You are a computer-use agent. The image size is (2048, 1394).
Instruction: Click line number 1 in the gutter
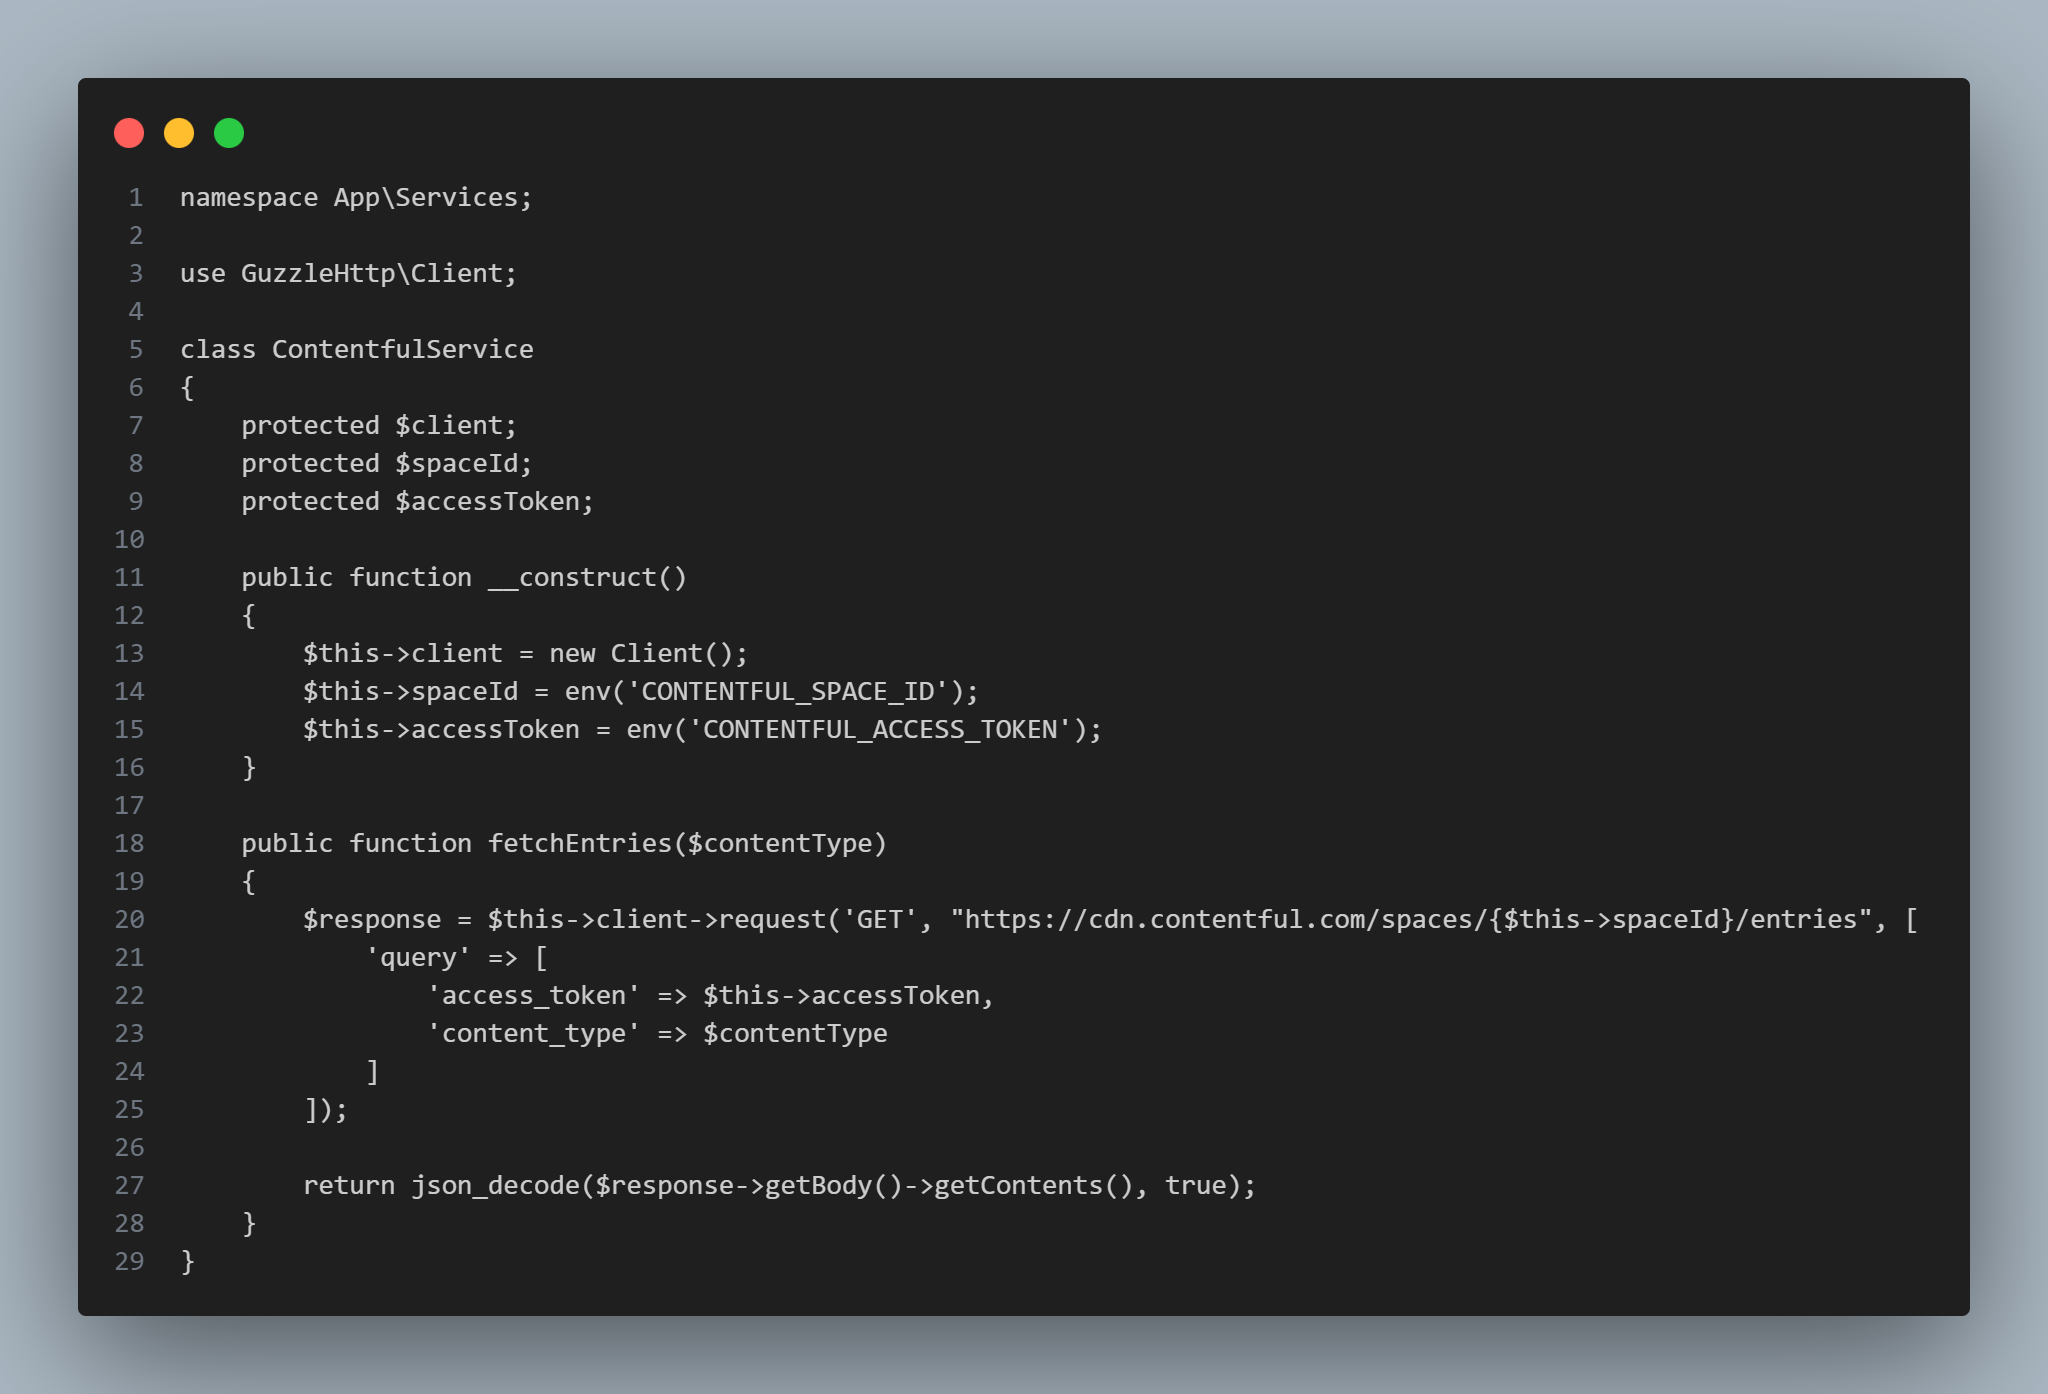[x=136, y=198]
